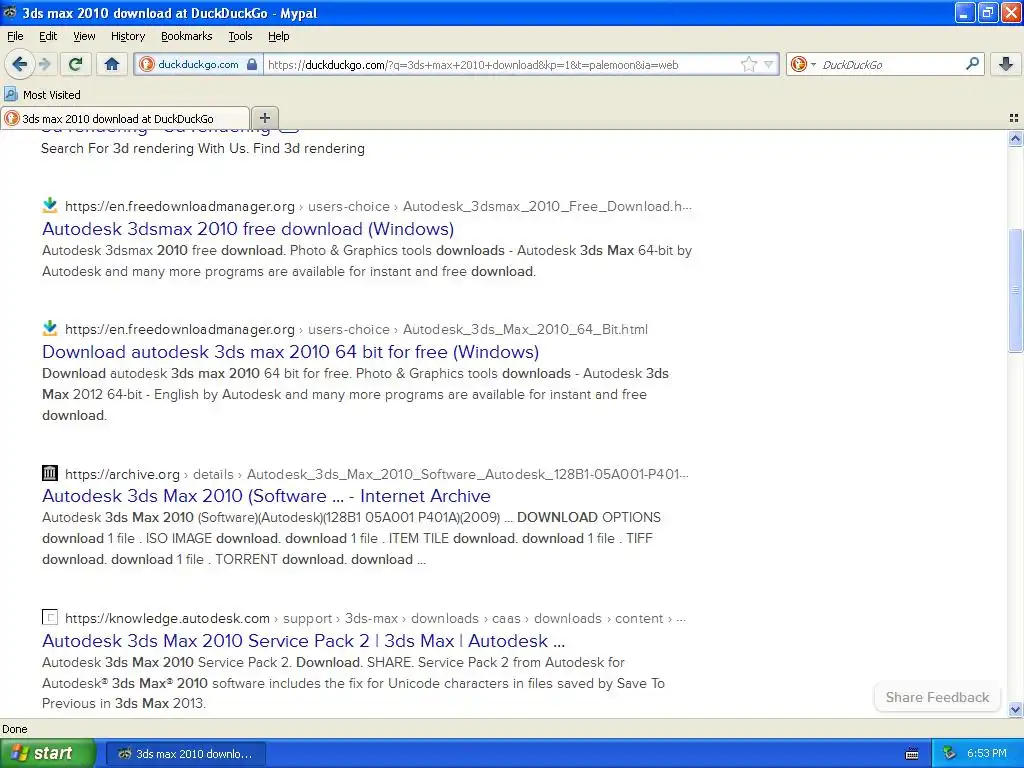
Task: Click the scrollbar up arrow
Action: click(x=1015, y=138)
